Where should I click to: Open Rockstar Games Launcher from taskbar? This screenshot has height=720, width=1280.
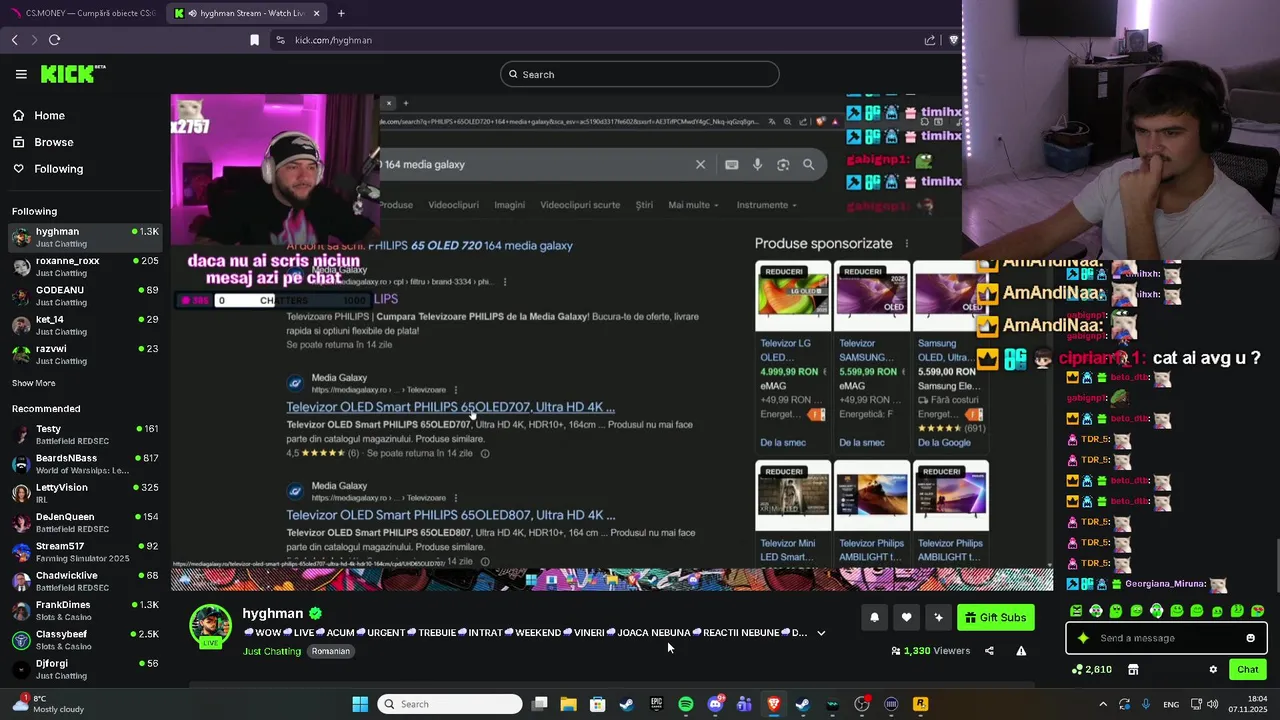[920, 704]
